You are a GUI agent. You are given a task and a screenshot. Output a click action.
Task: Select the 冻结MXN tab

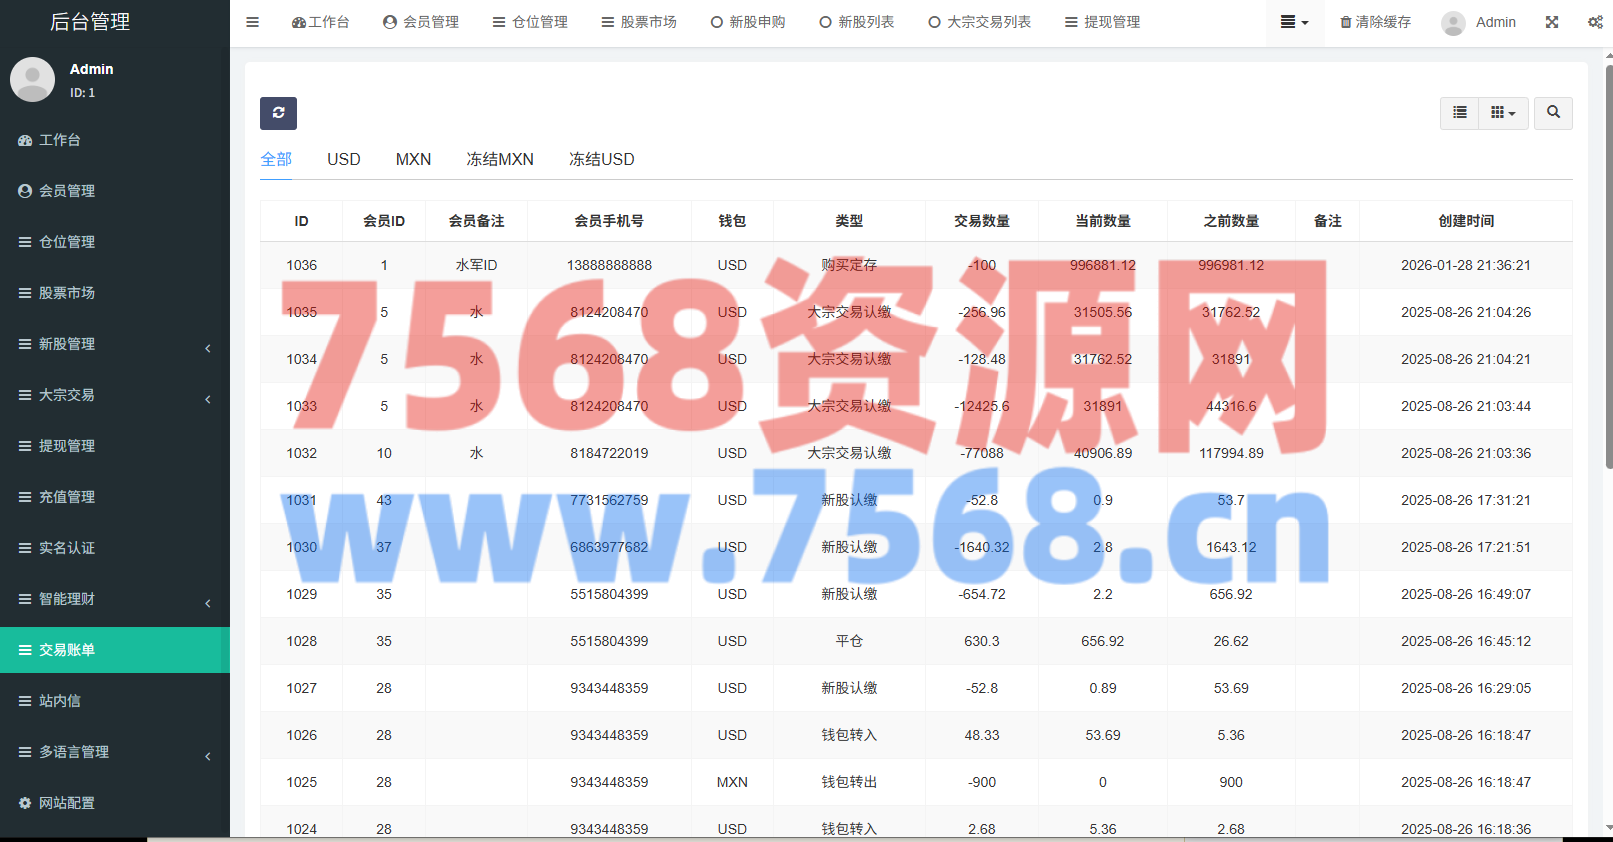point(500,159)
